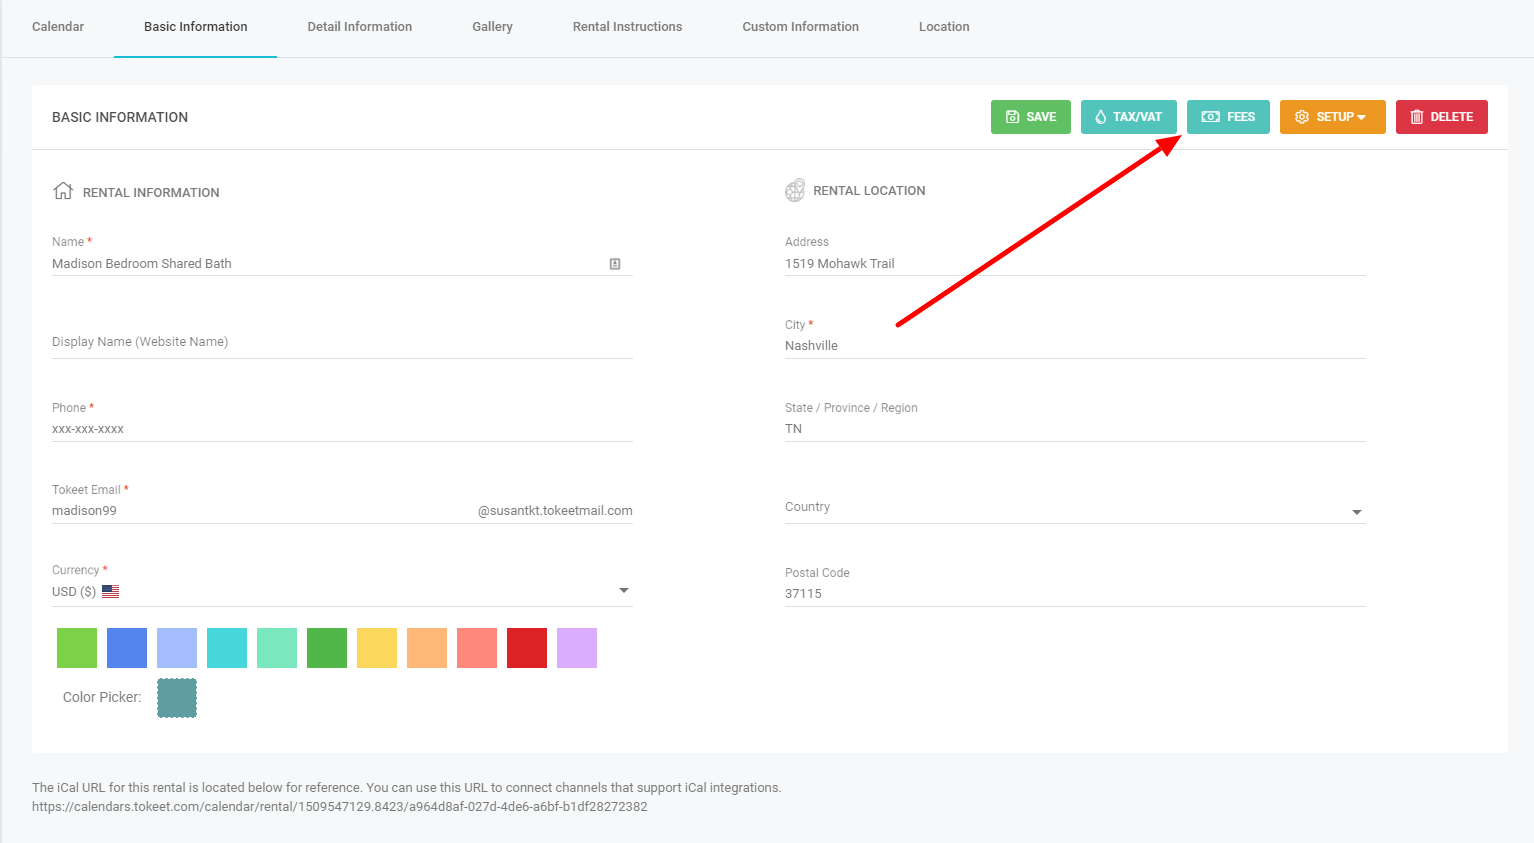
Task: Open the Gallery tab
Action: (493, 27)
